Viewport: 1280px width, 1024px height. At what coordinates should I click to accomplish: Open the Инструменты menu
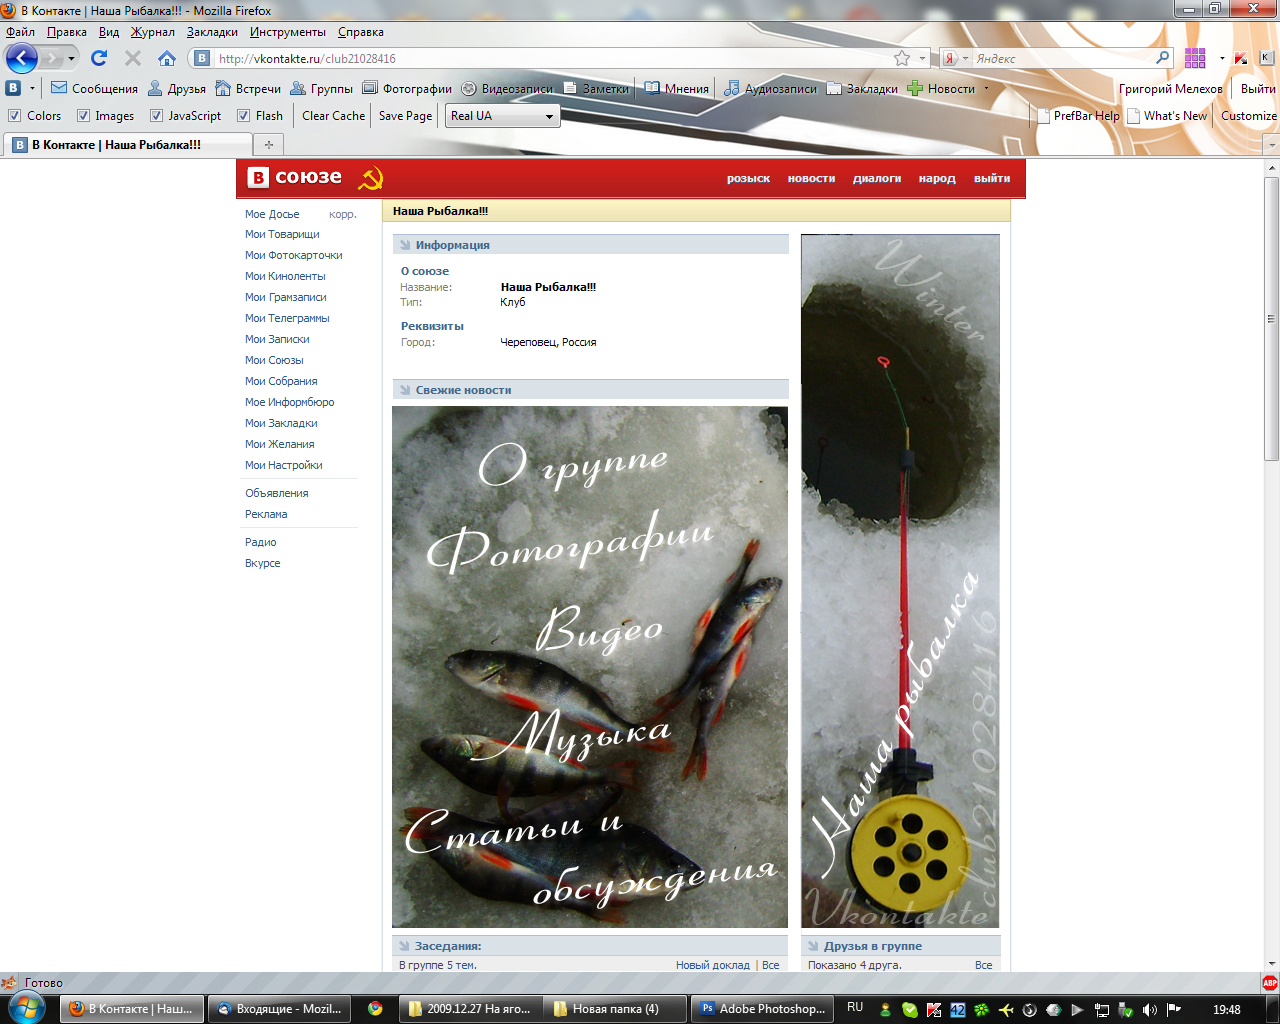288,32
